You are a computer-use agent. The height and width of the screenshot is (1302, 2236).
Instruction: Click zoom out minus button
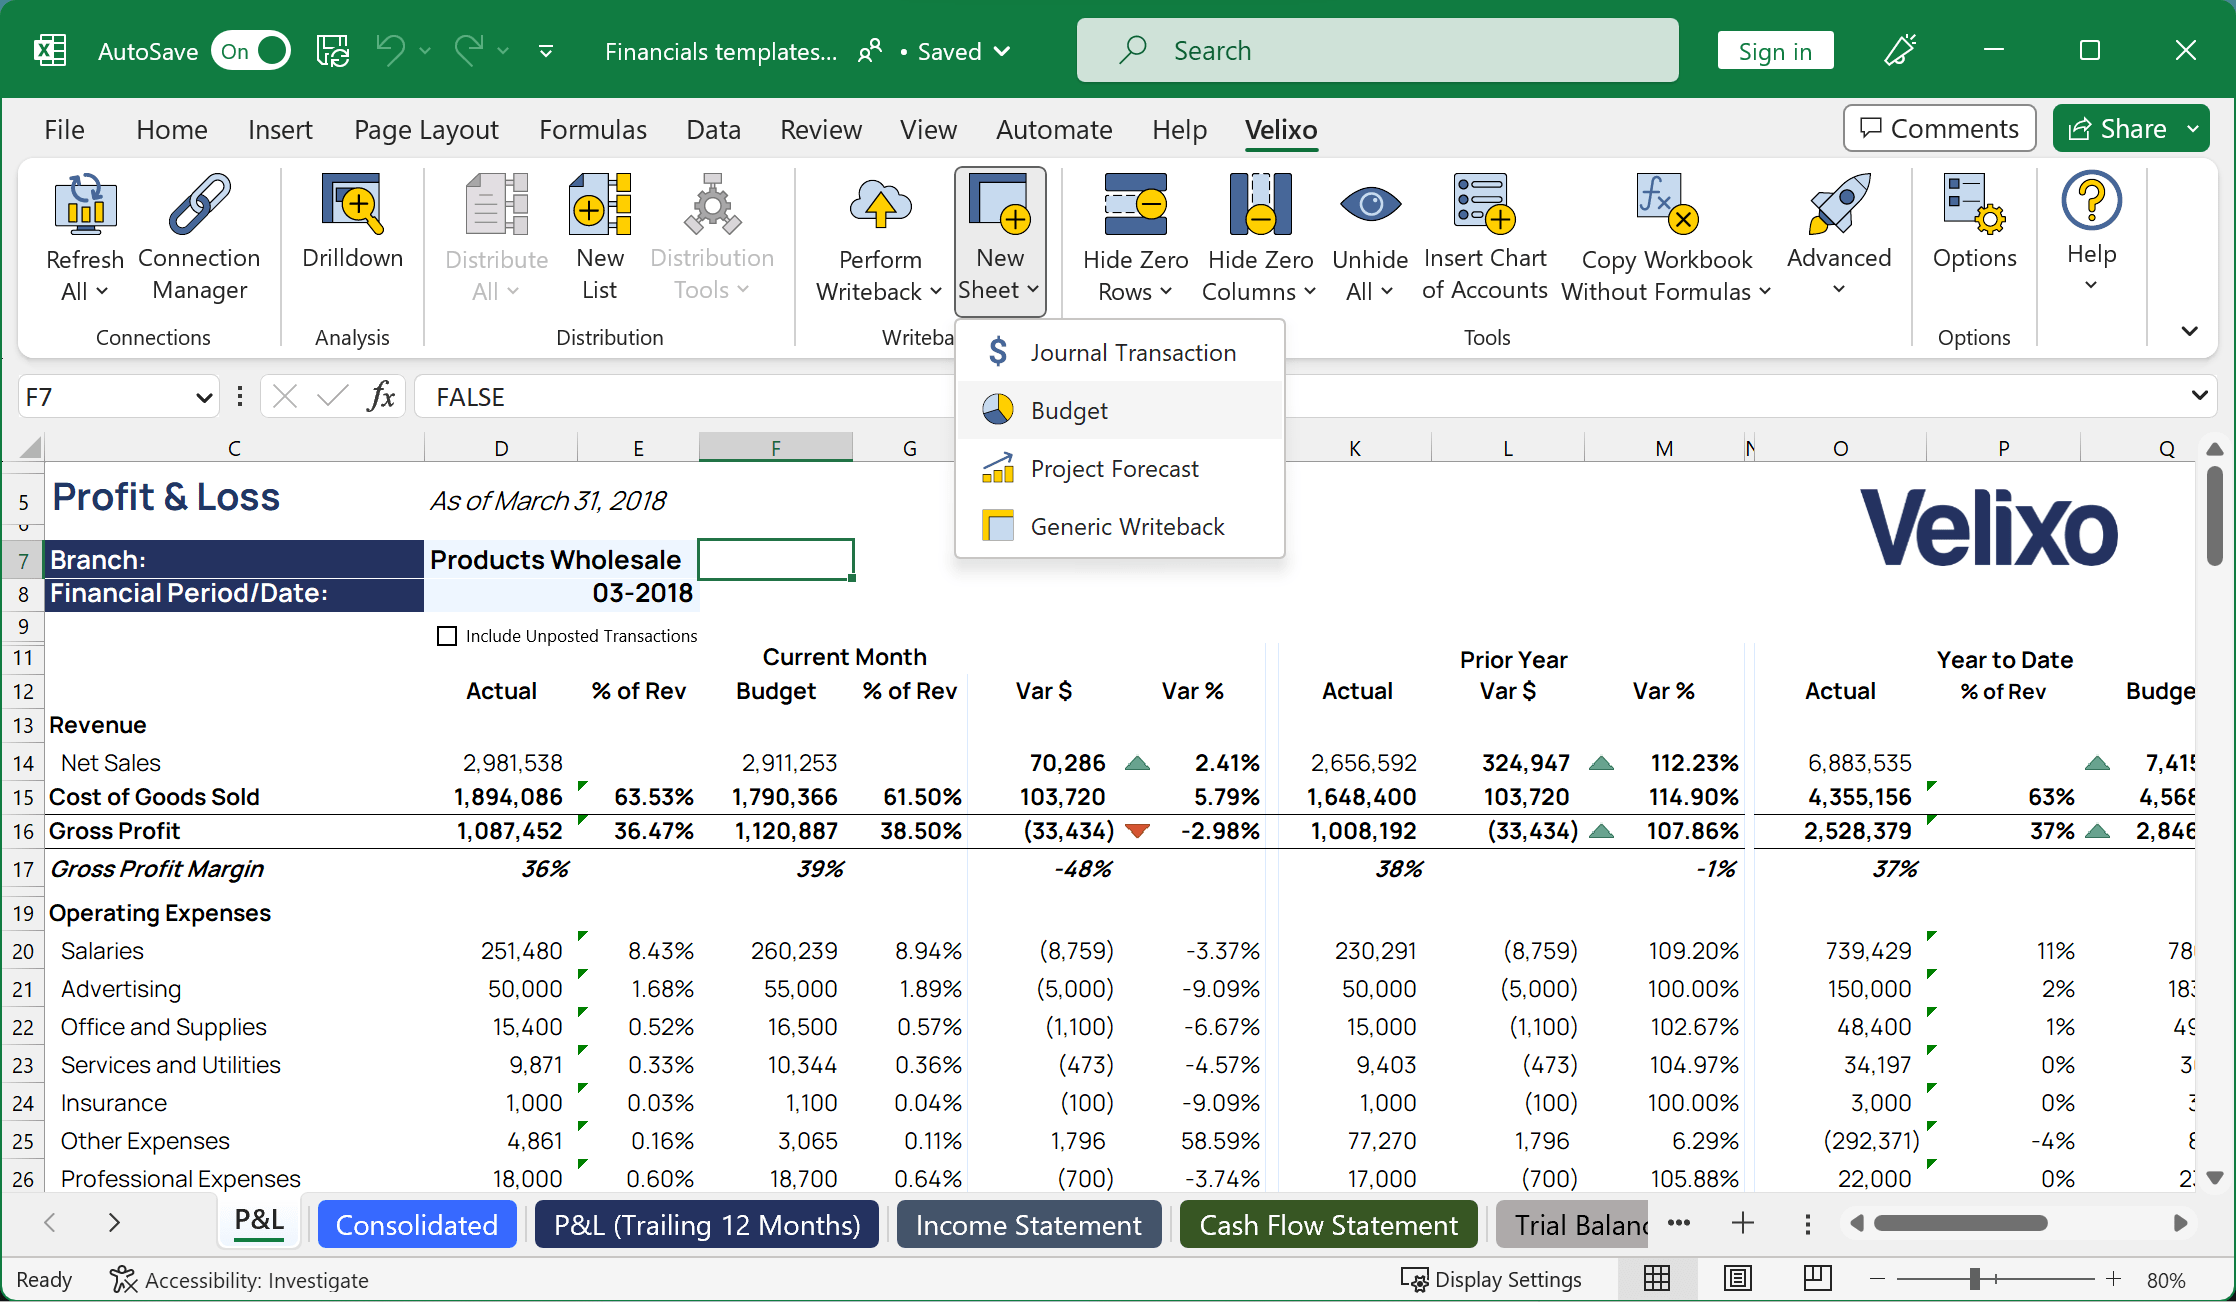(x=1877, y=1279)
